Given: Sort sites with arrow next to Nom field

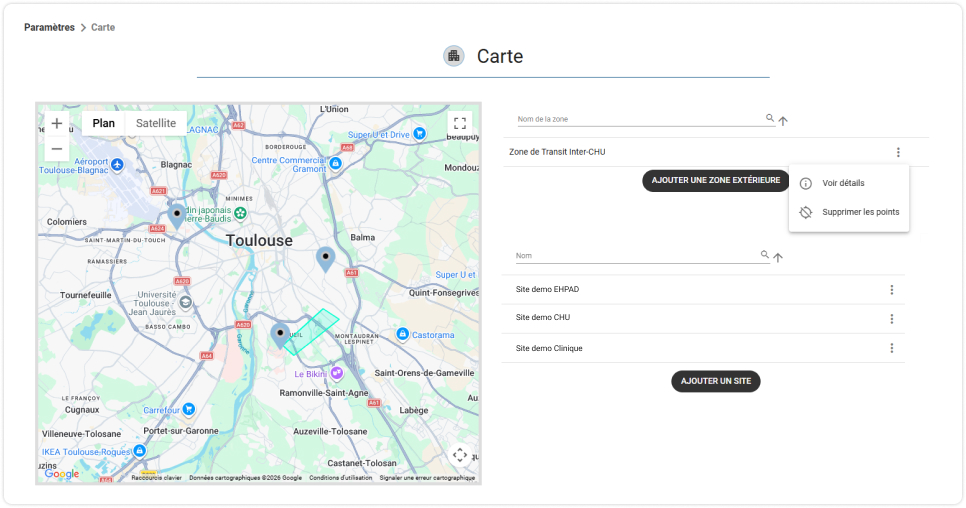Looking at the screenshot, I should 778,257.
